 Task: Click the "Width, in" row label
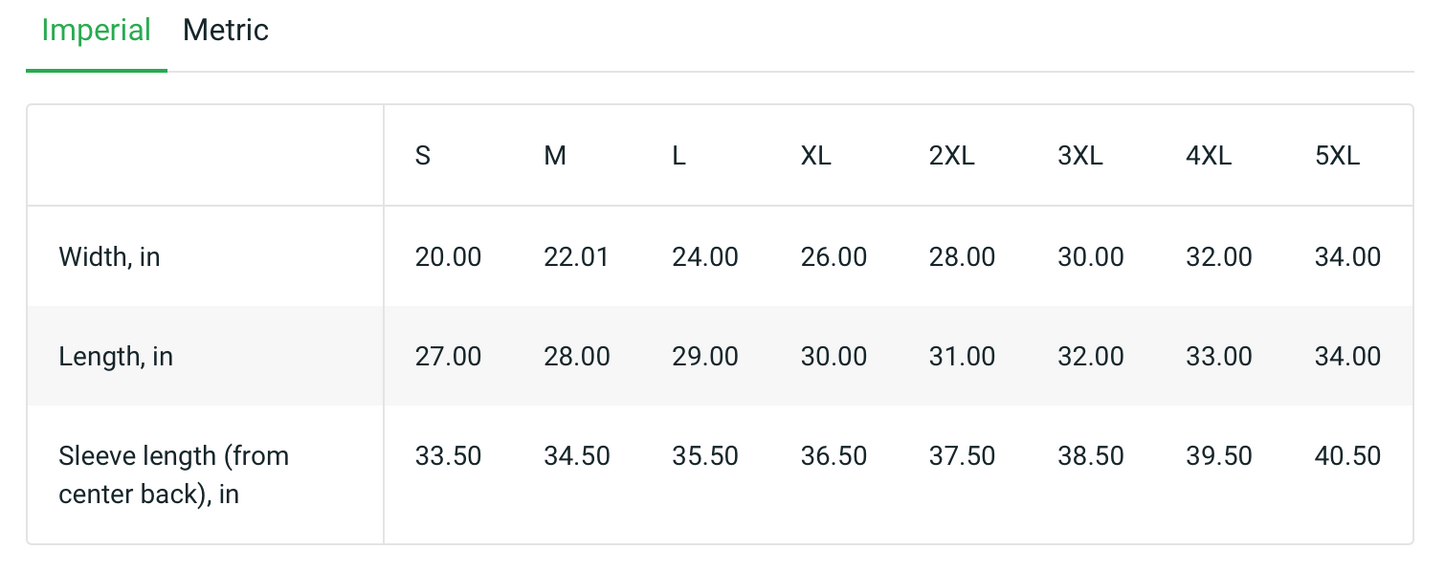(x=110, y=257)
